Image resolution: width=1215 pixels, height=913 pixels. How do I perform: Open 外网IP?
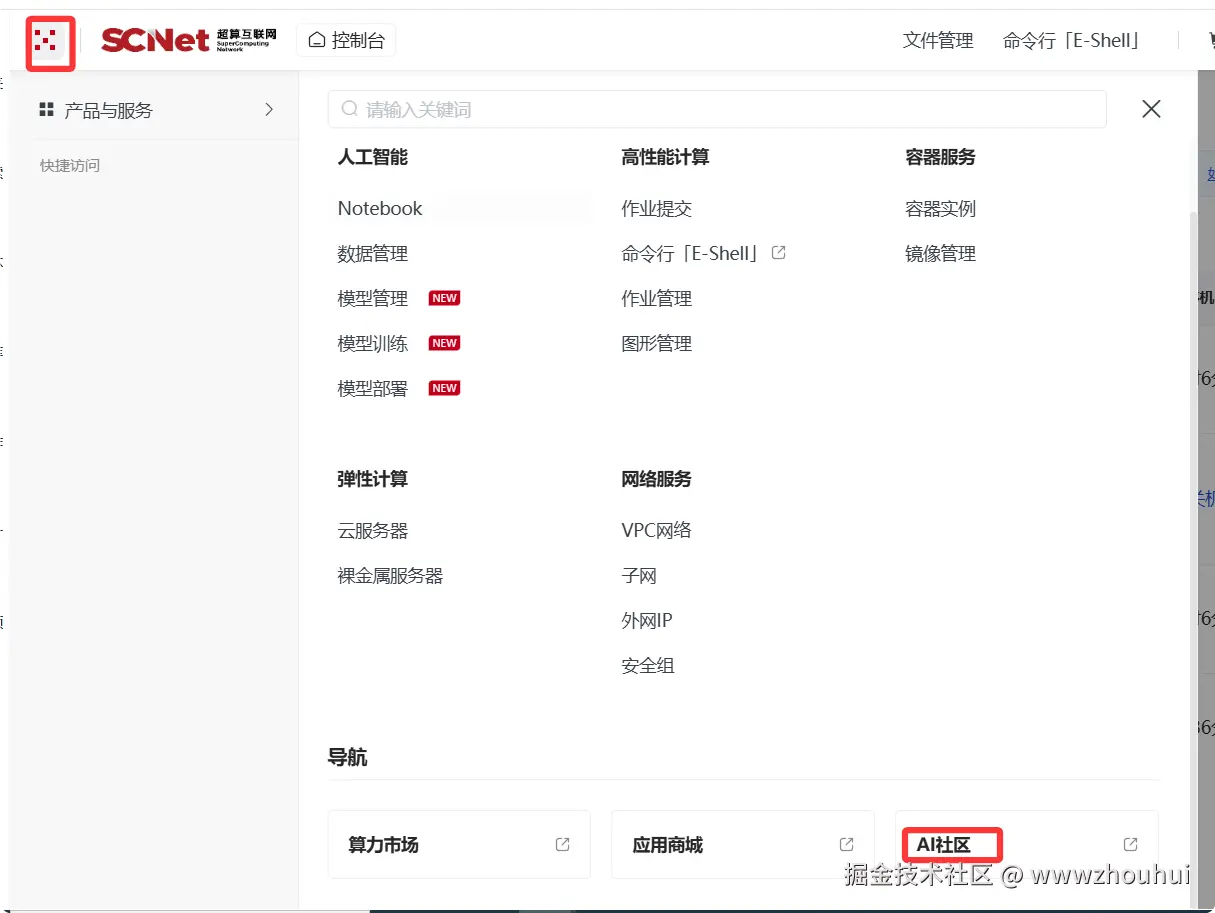647,620
